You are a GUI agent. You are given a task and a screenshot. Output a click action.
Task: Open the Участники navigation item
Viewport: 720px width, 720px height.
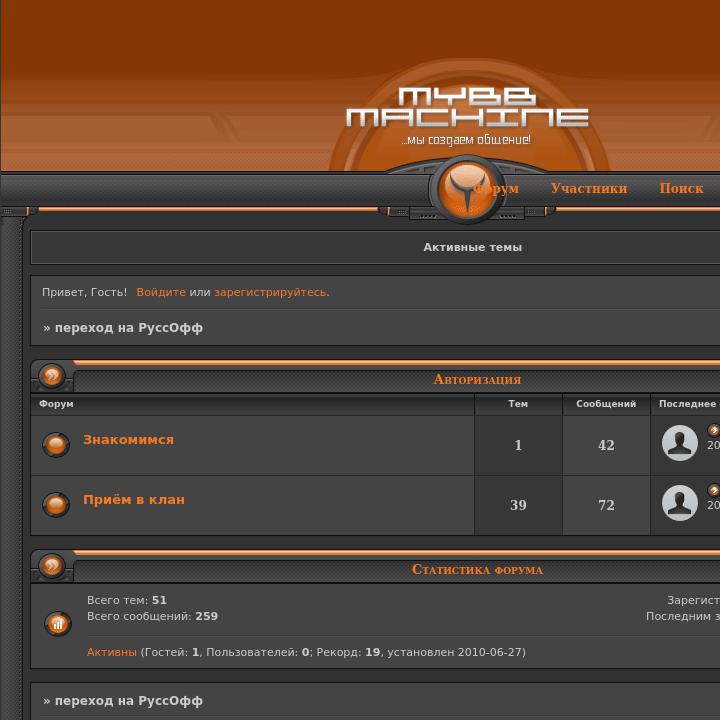(x=589, y=188)
